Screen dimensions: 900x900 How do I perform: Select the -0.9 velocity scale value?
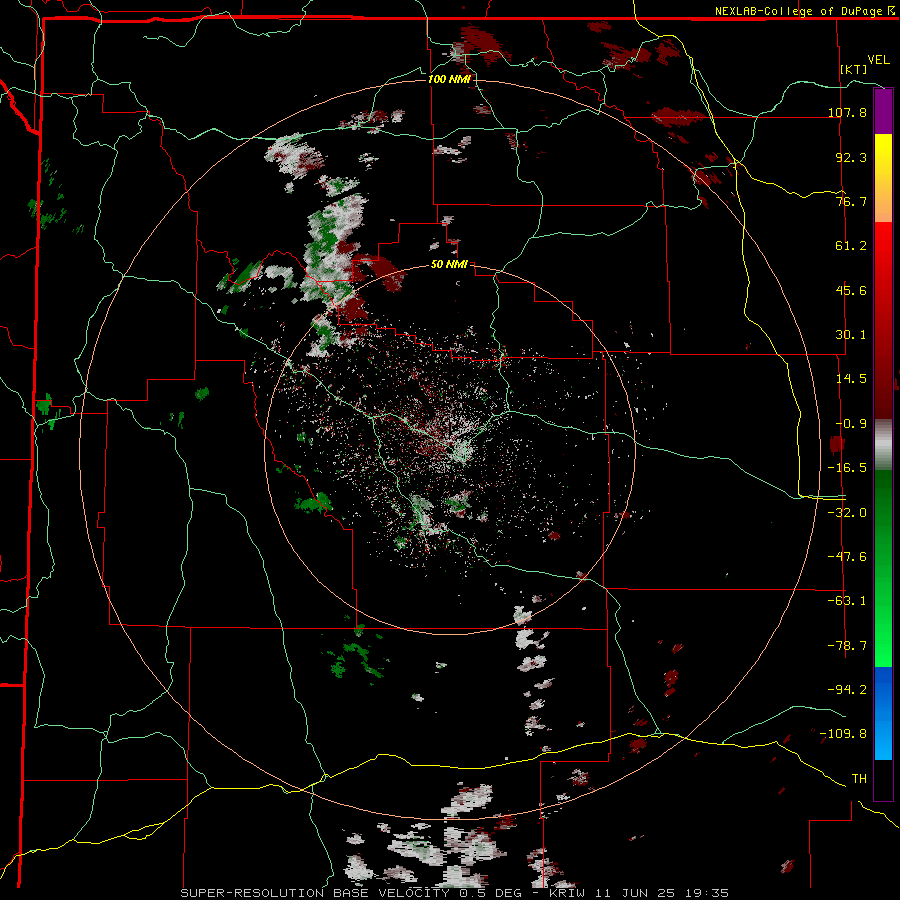(x=851, y=424)
